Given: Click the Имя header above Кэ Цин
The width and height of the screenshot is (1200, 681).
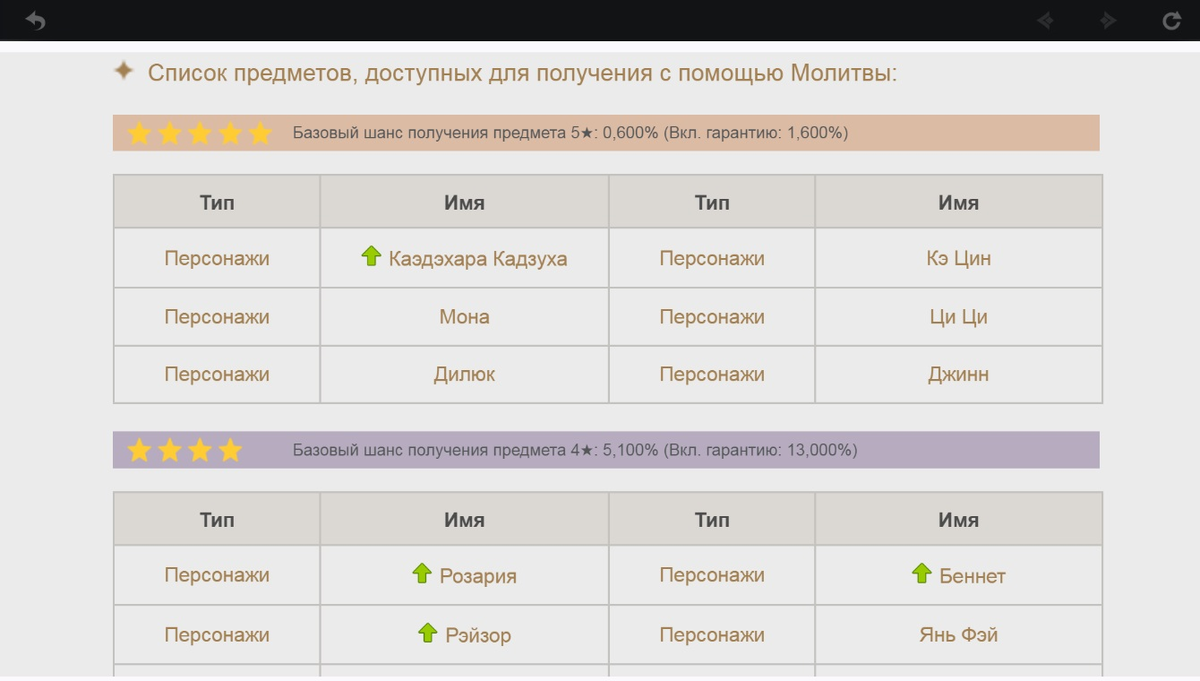Looking at the screenshot, I should [959, 202].
